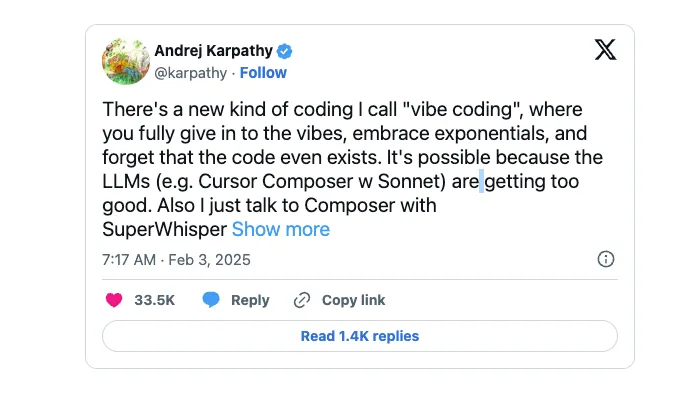Open the Andrej Karpathy display name
The image size is (688, 398).
[214, 50]
